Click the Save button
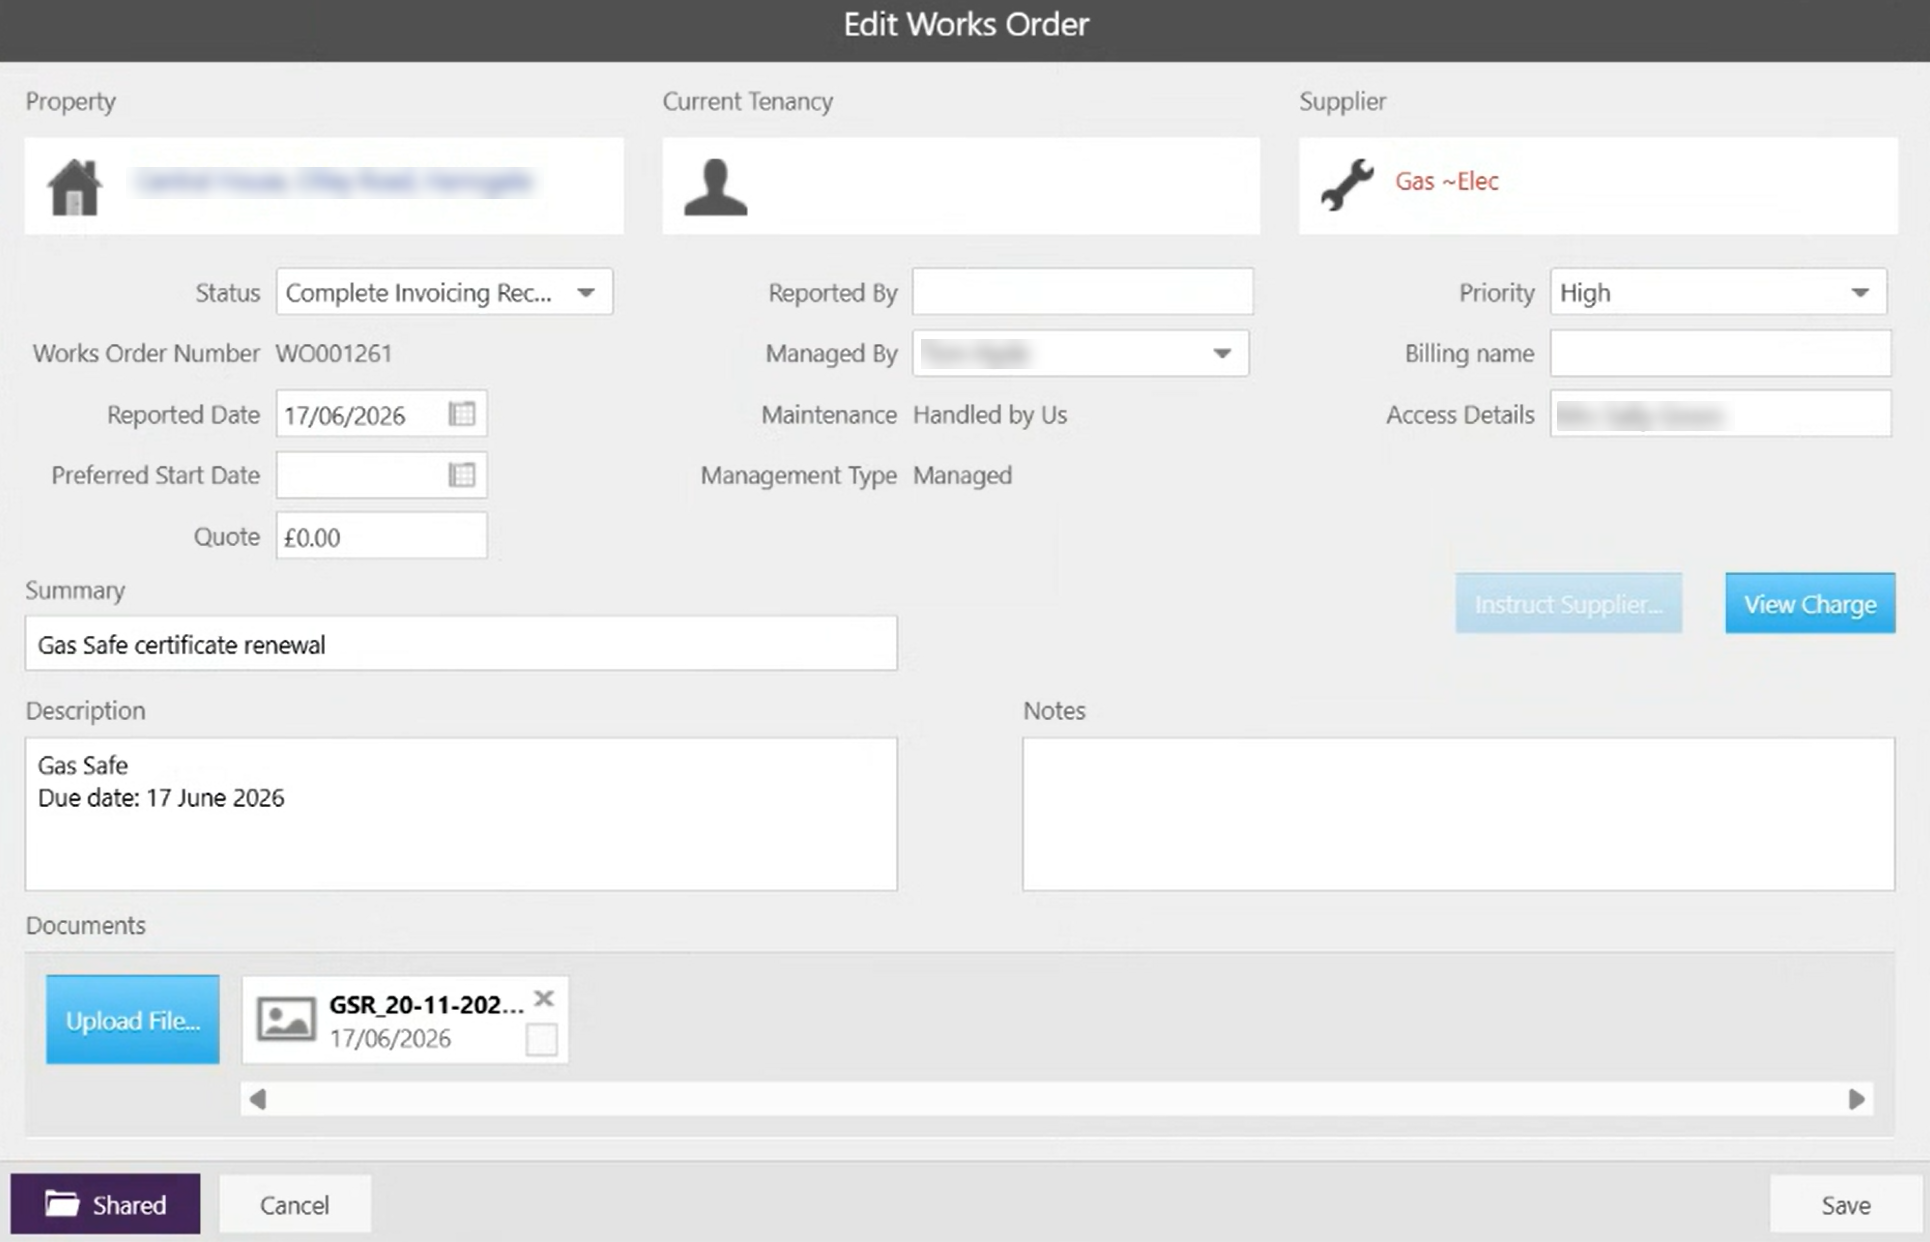This screenshot has height=1242, width=1930. click(x=1845, y=1205)
